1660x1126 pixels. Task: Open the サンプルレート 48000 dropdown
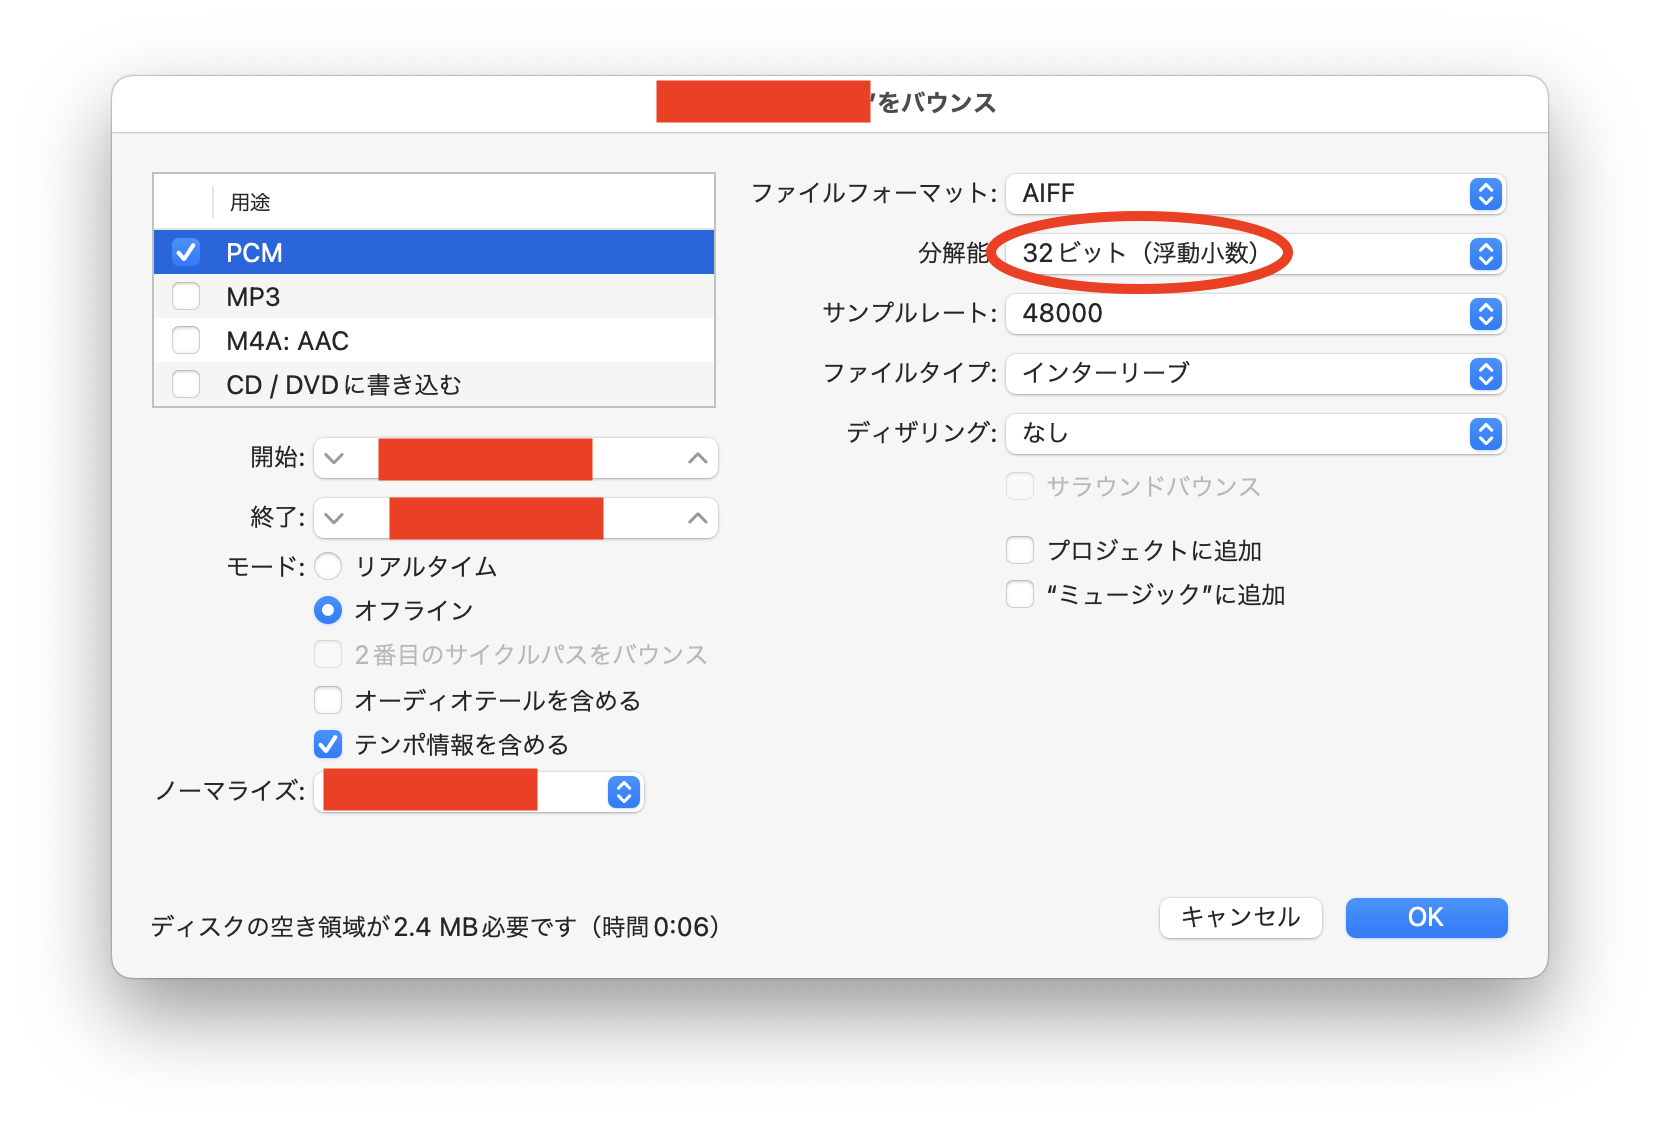[1255, 313]
